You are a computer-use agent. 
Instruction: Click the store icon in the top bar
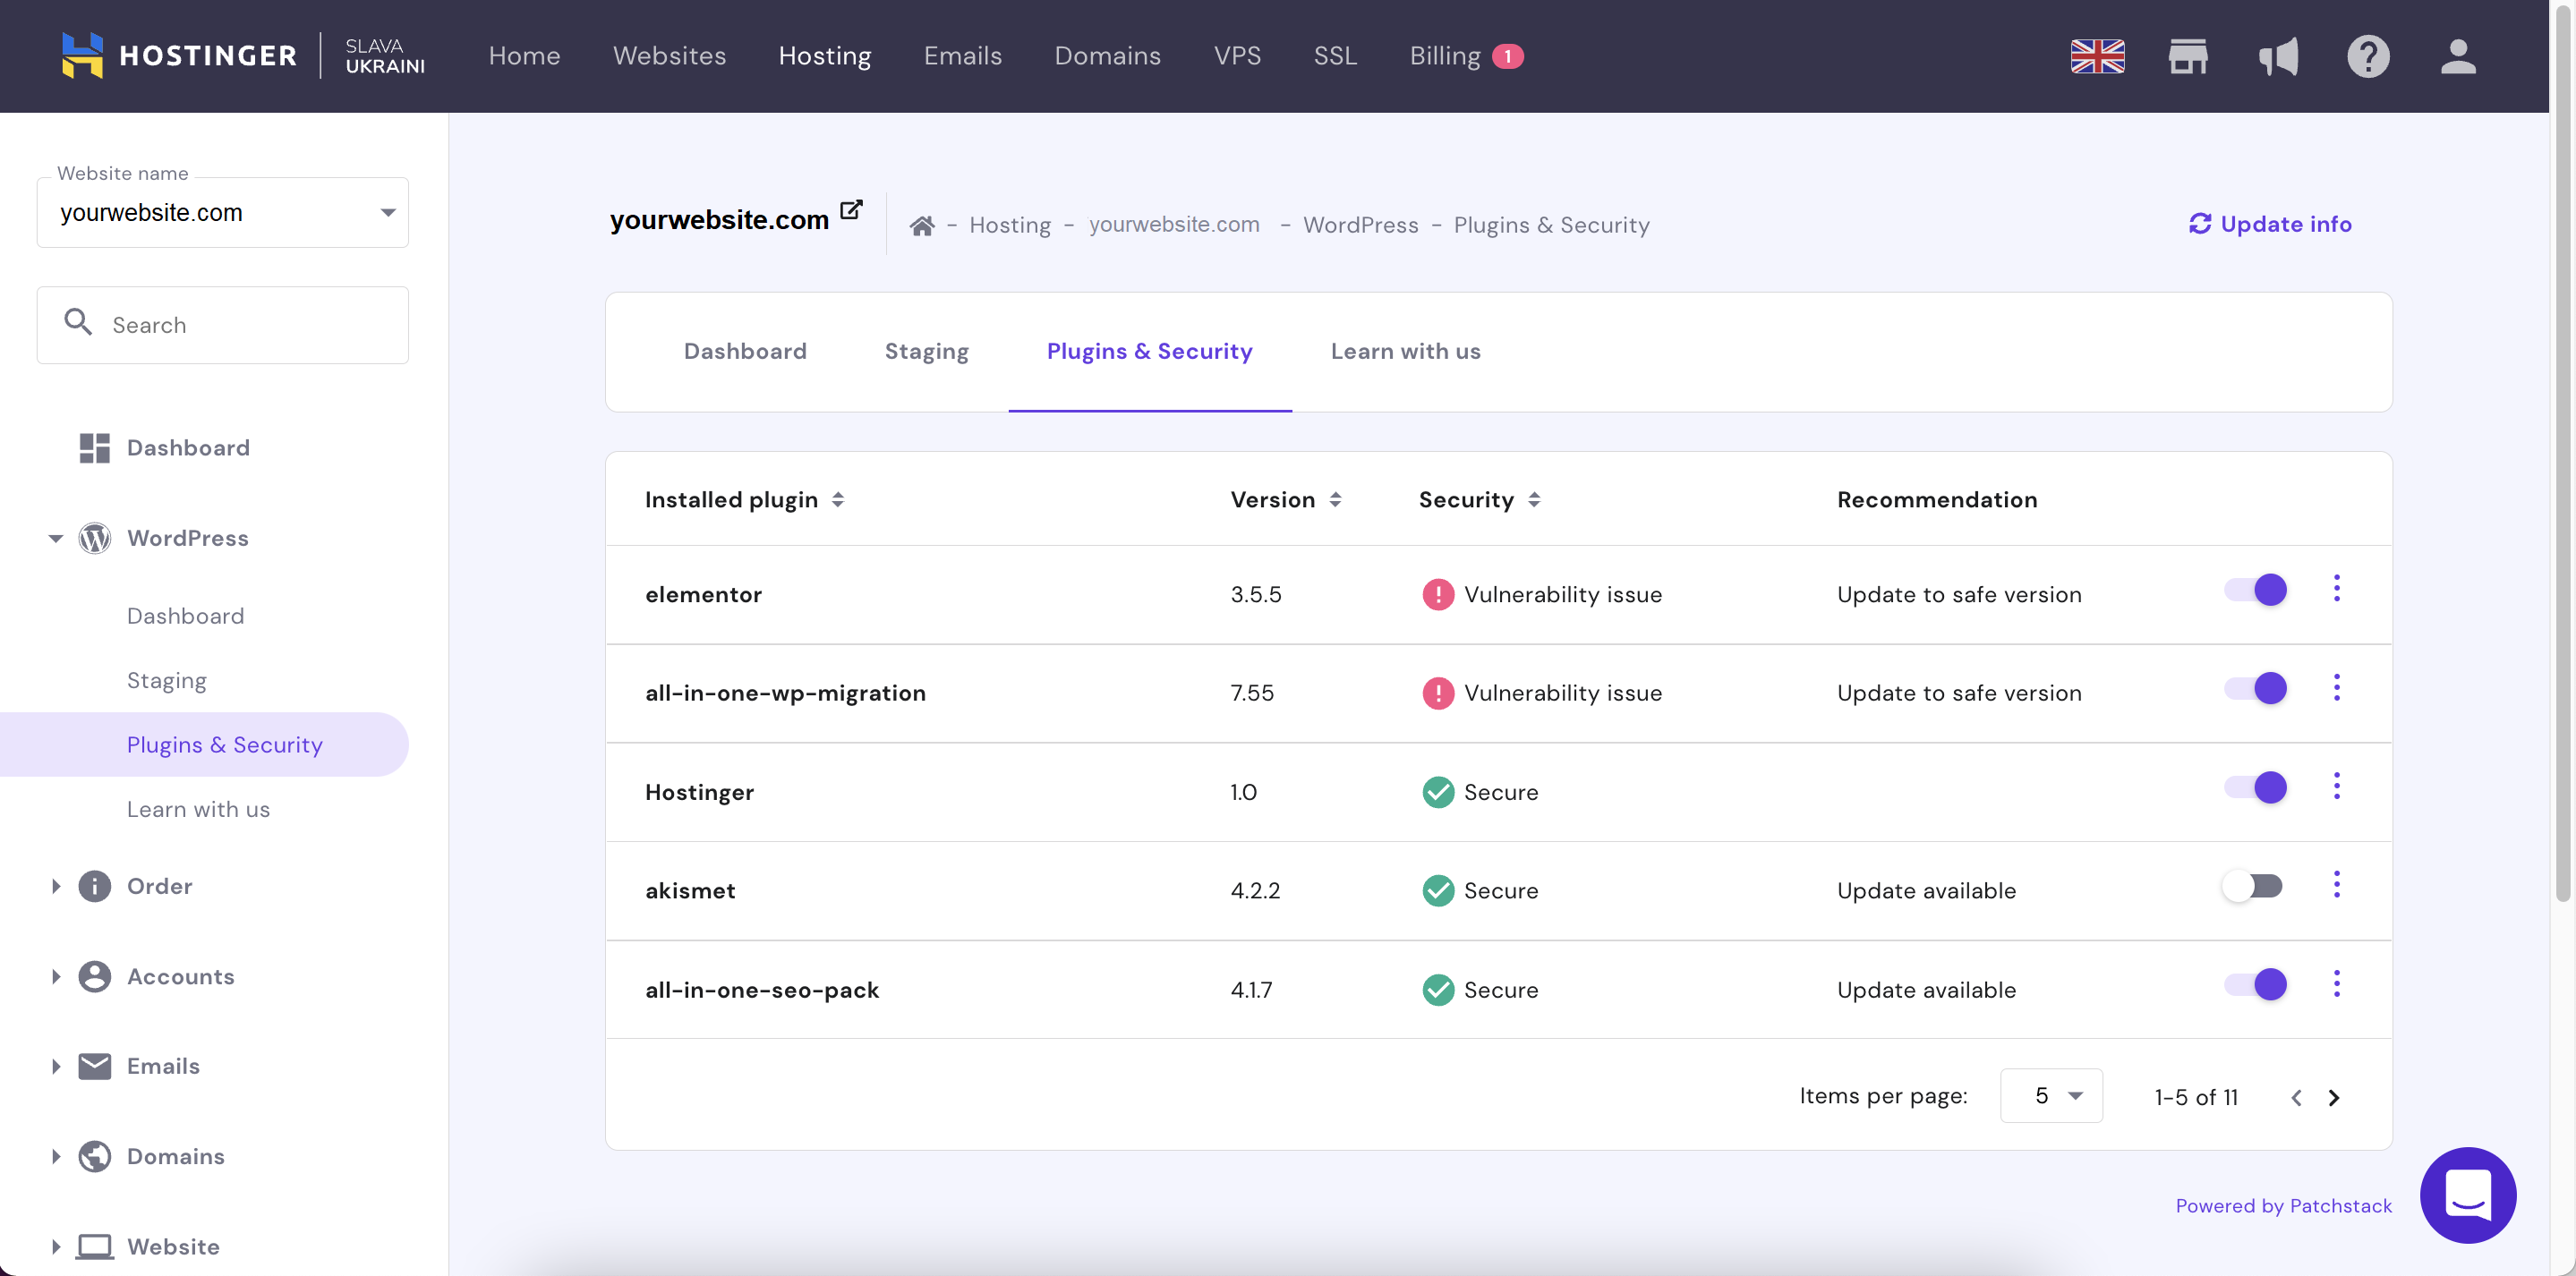click(x=2189, y=56)
